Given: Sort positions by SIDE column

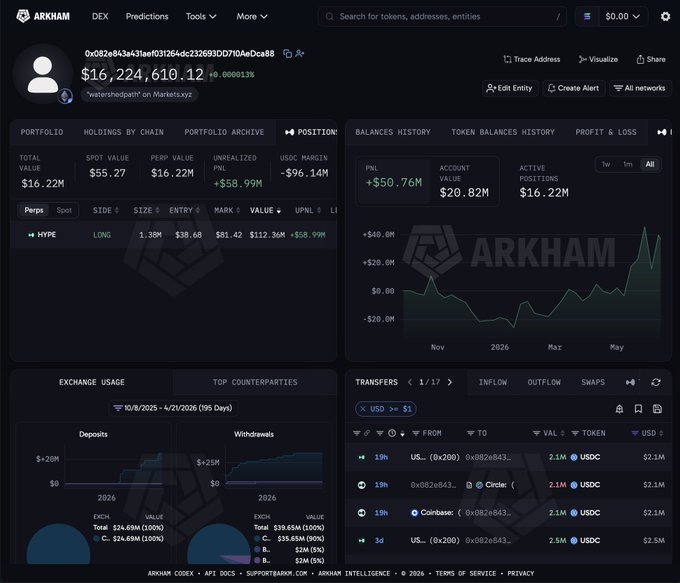Looking at the screenshot, I should pos(105,210).
